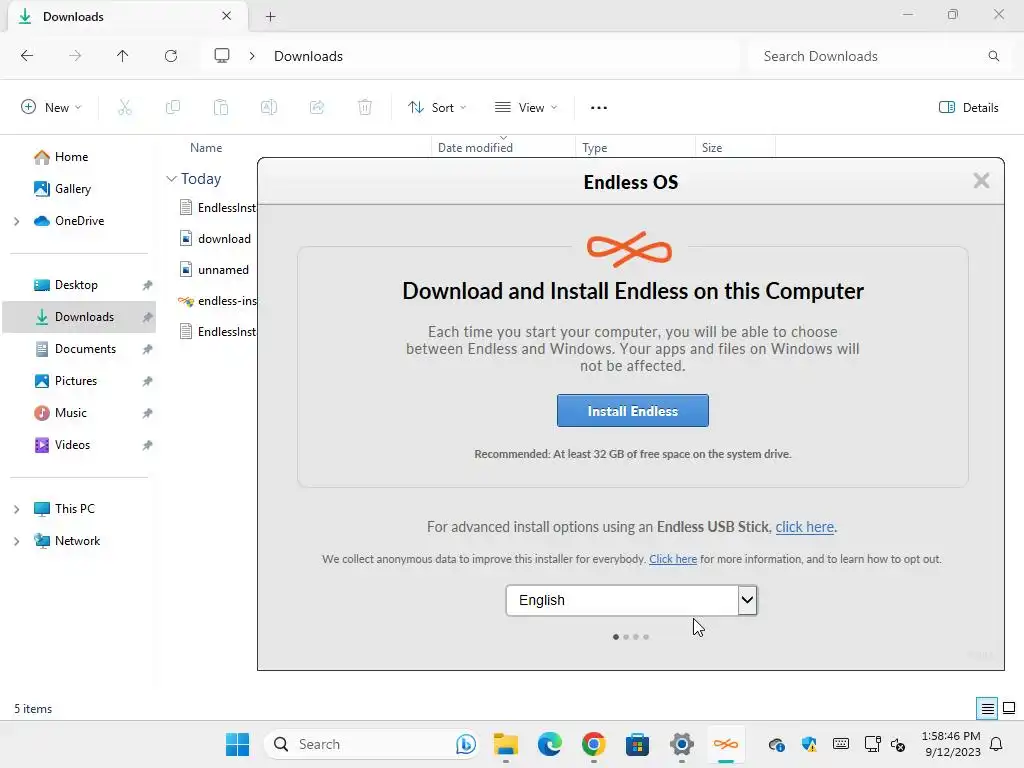
Task: Open the Windows Start menu
Action: 237,744
